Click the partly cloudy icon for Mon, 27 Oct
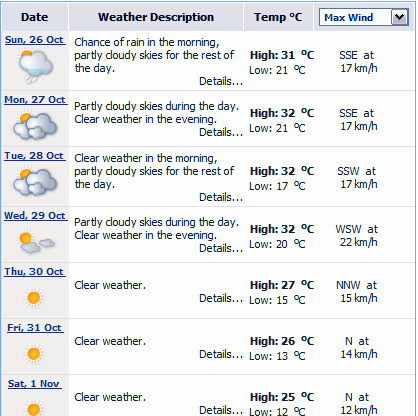 (x=35, y=126)
